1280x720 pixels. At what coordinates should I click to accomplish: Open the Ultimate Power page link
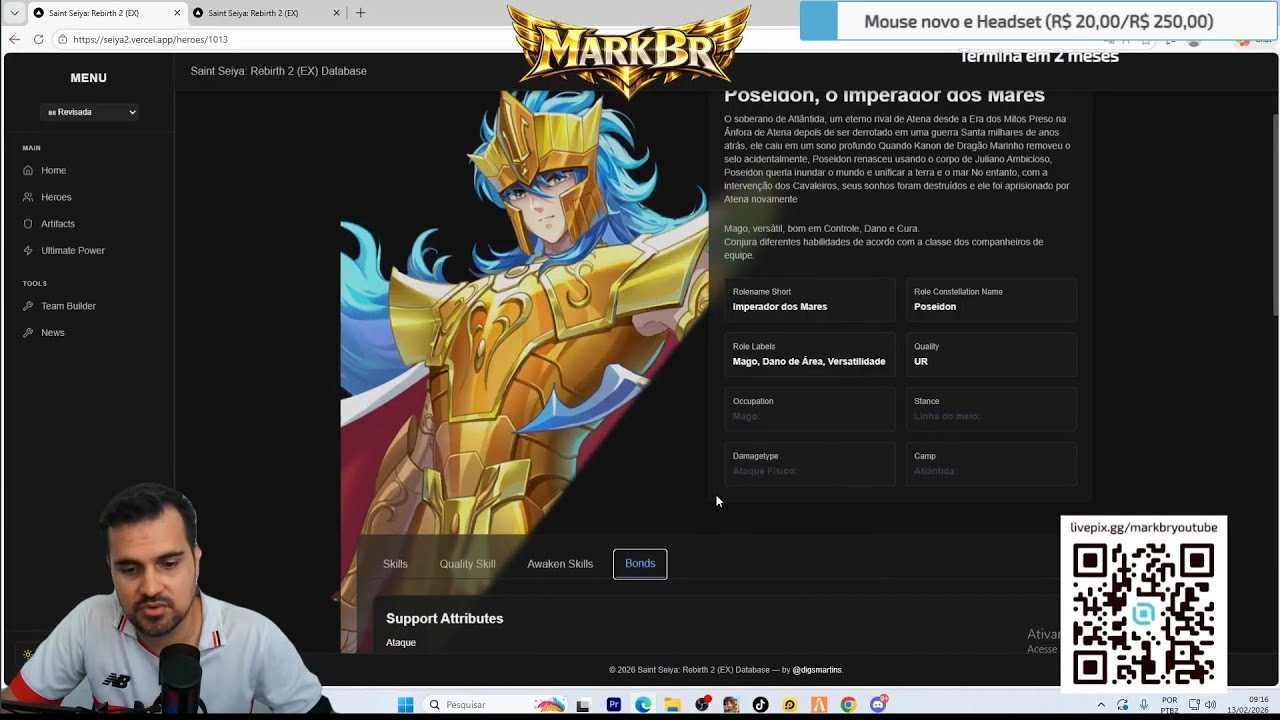tap(73, 250)
